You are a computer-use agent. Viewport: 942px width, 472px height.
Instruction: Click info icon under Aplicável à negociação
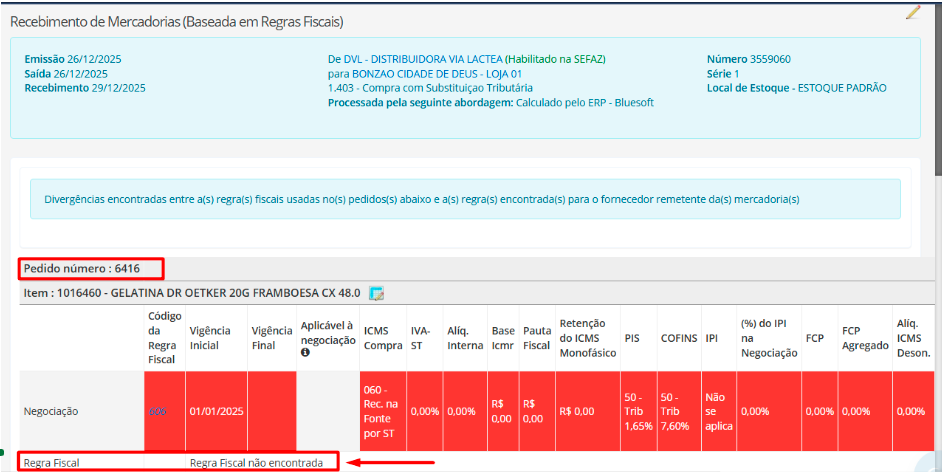point(305,353)
